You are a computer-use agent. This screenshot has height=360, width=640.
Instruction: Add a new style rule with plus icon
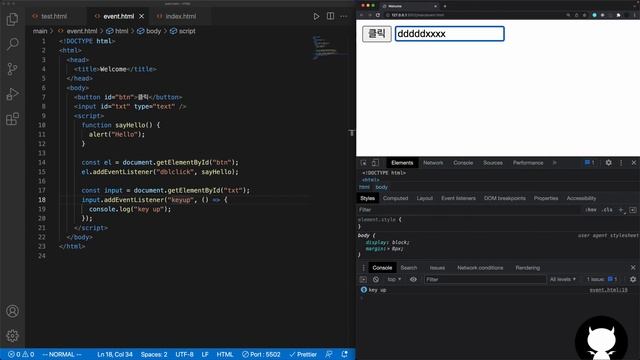[x=621, y=210]
